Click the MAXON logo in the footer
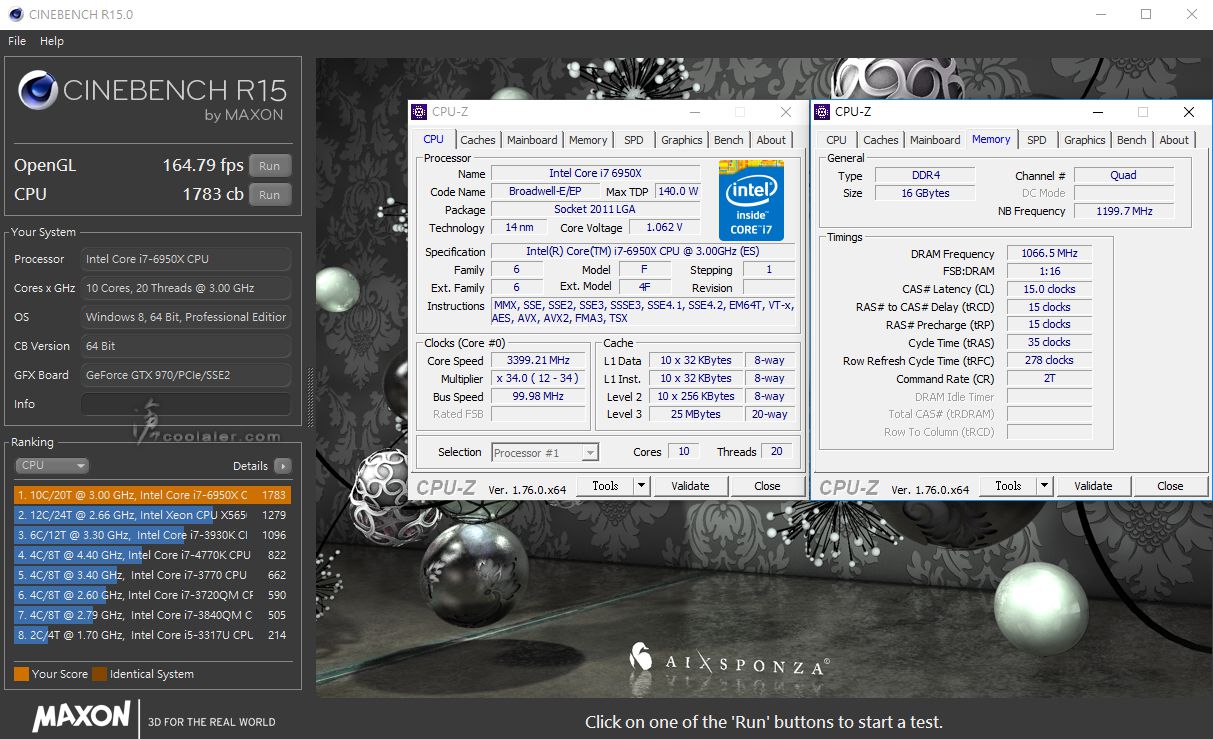The image size is (1213, 739). 81,717
